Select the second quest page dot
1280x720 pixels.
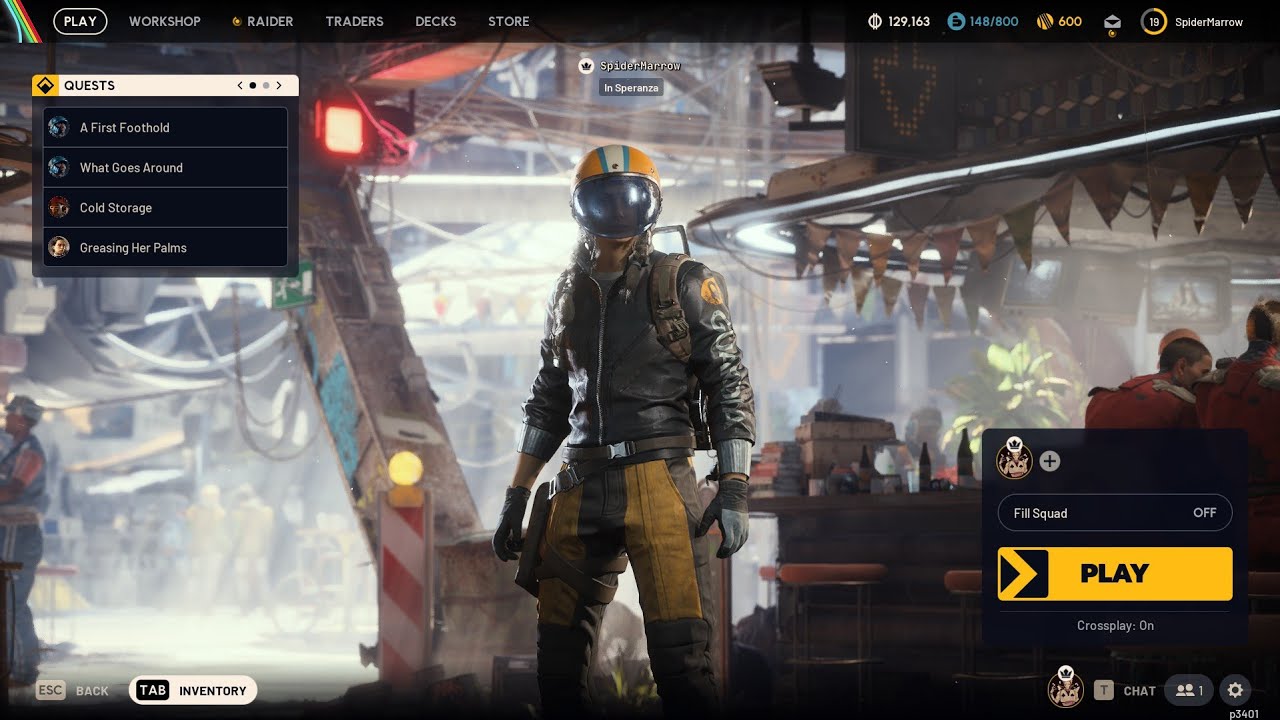266,86
